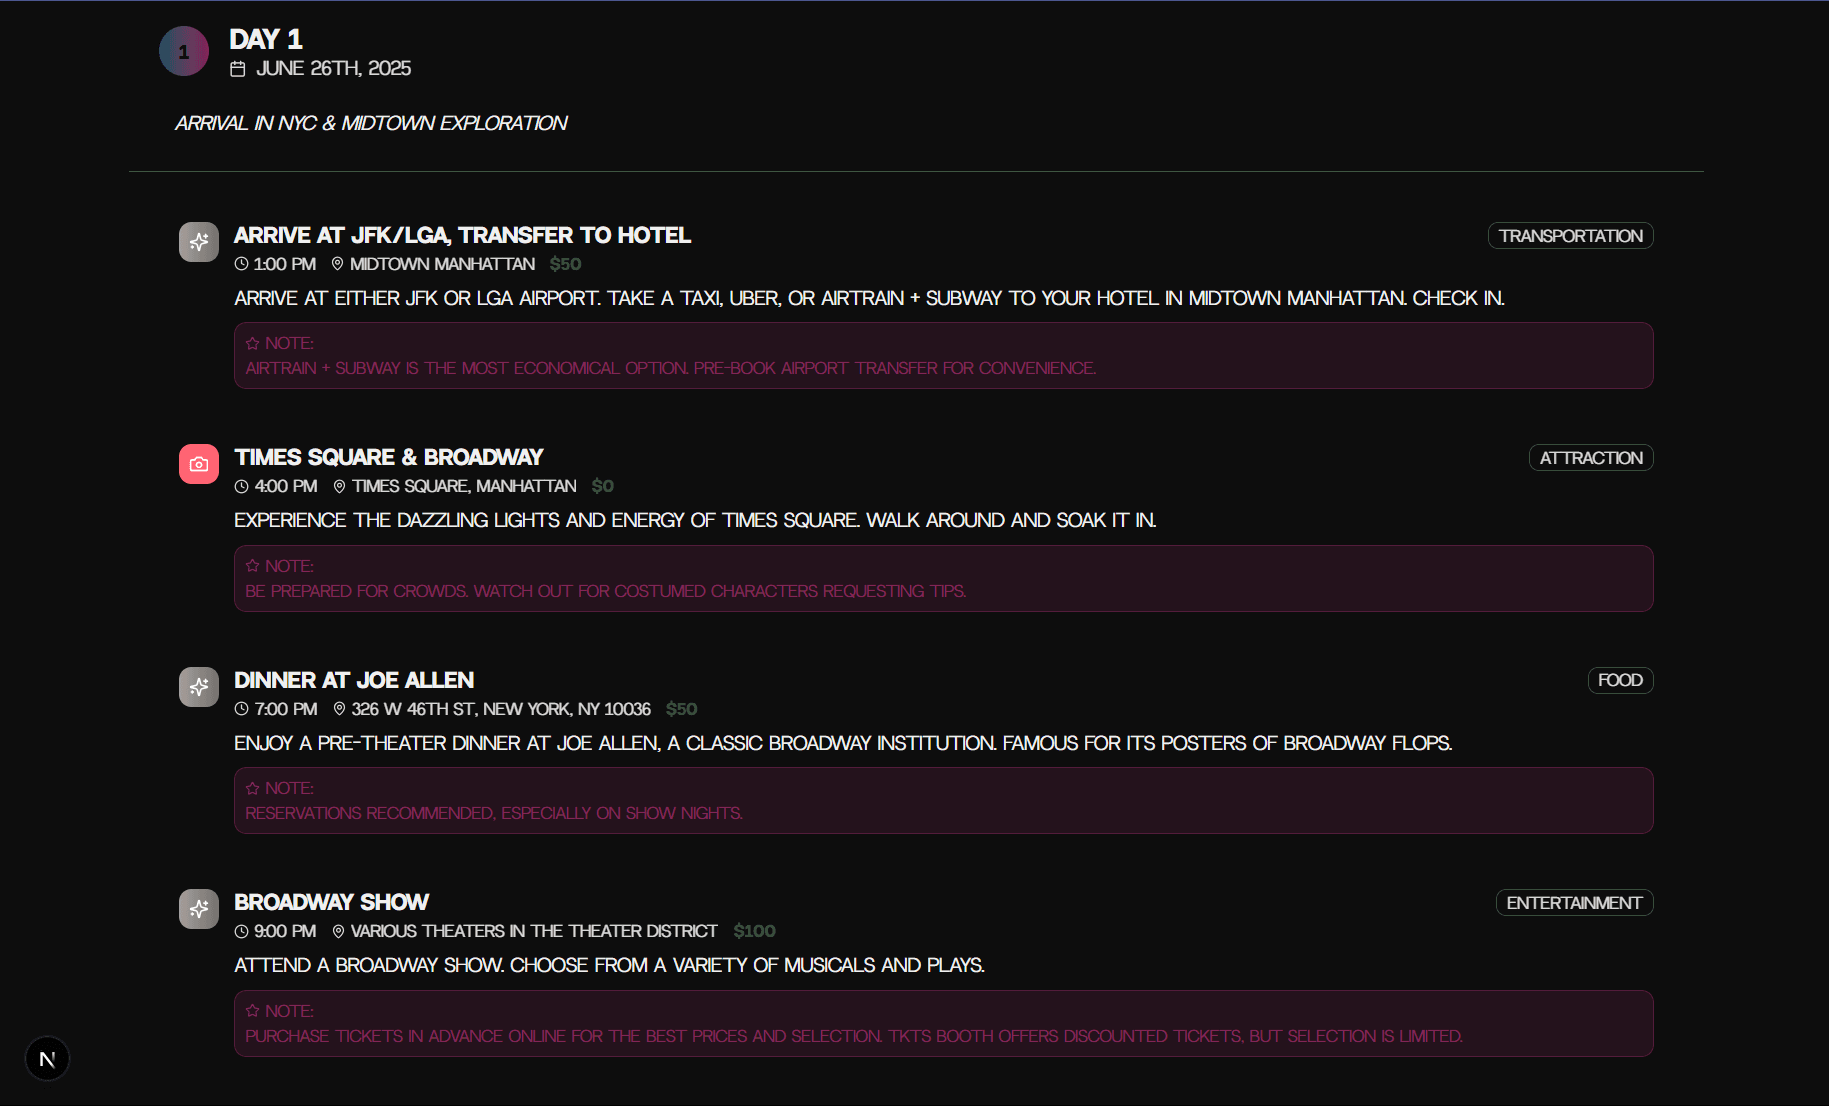1829x1106 pixels.
Task: Select the Transportation category tag
Action: (x=1570, y=236)
